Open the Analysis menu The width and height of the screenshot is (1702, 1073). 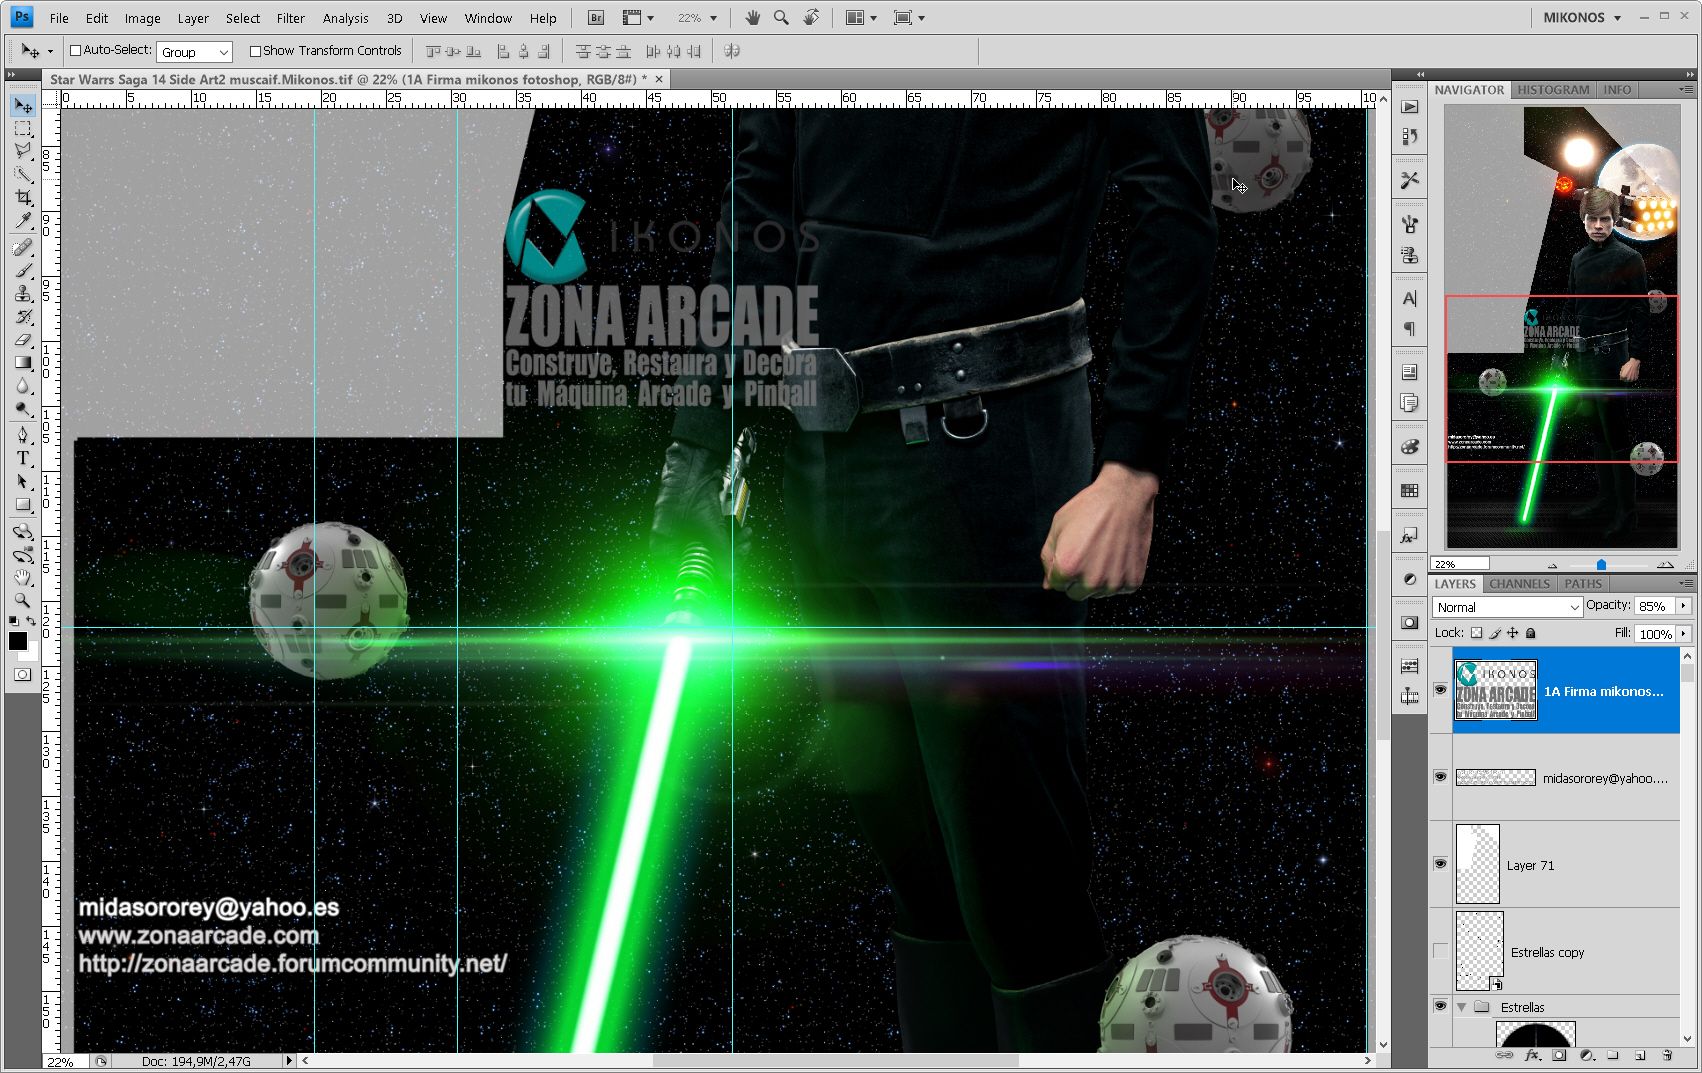click(x=346, y=18)
